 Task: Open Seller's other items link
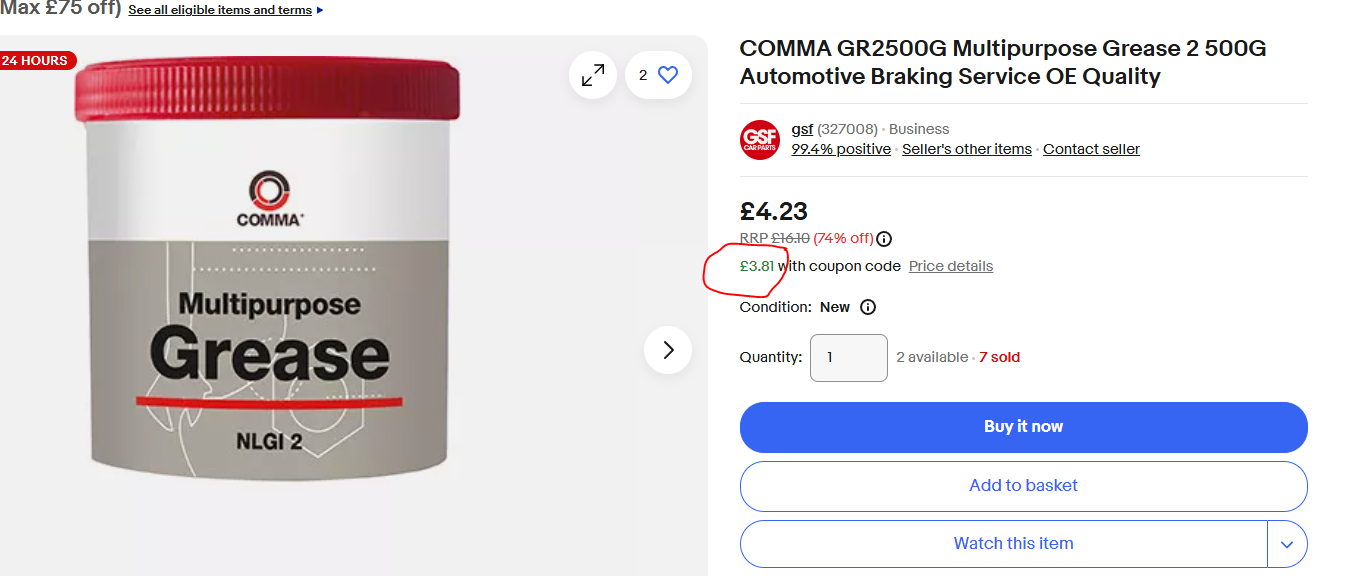click(966, 149)
